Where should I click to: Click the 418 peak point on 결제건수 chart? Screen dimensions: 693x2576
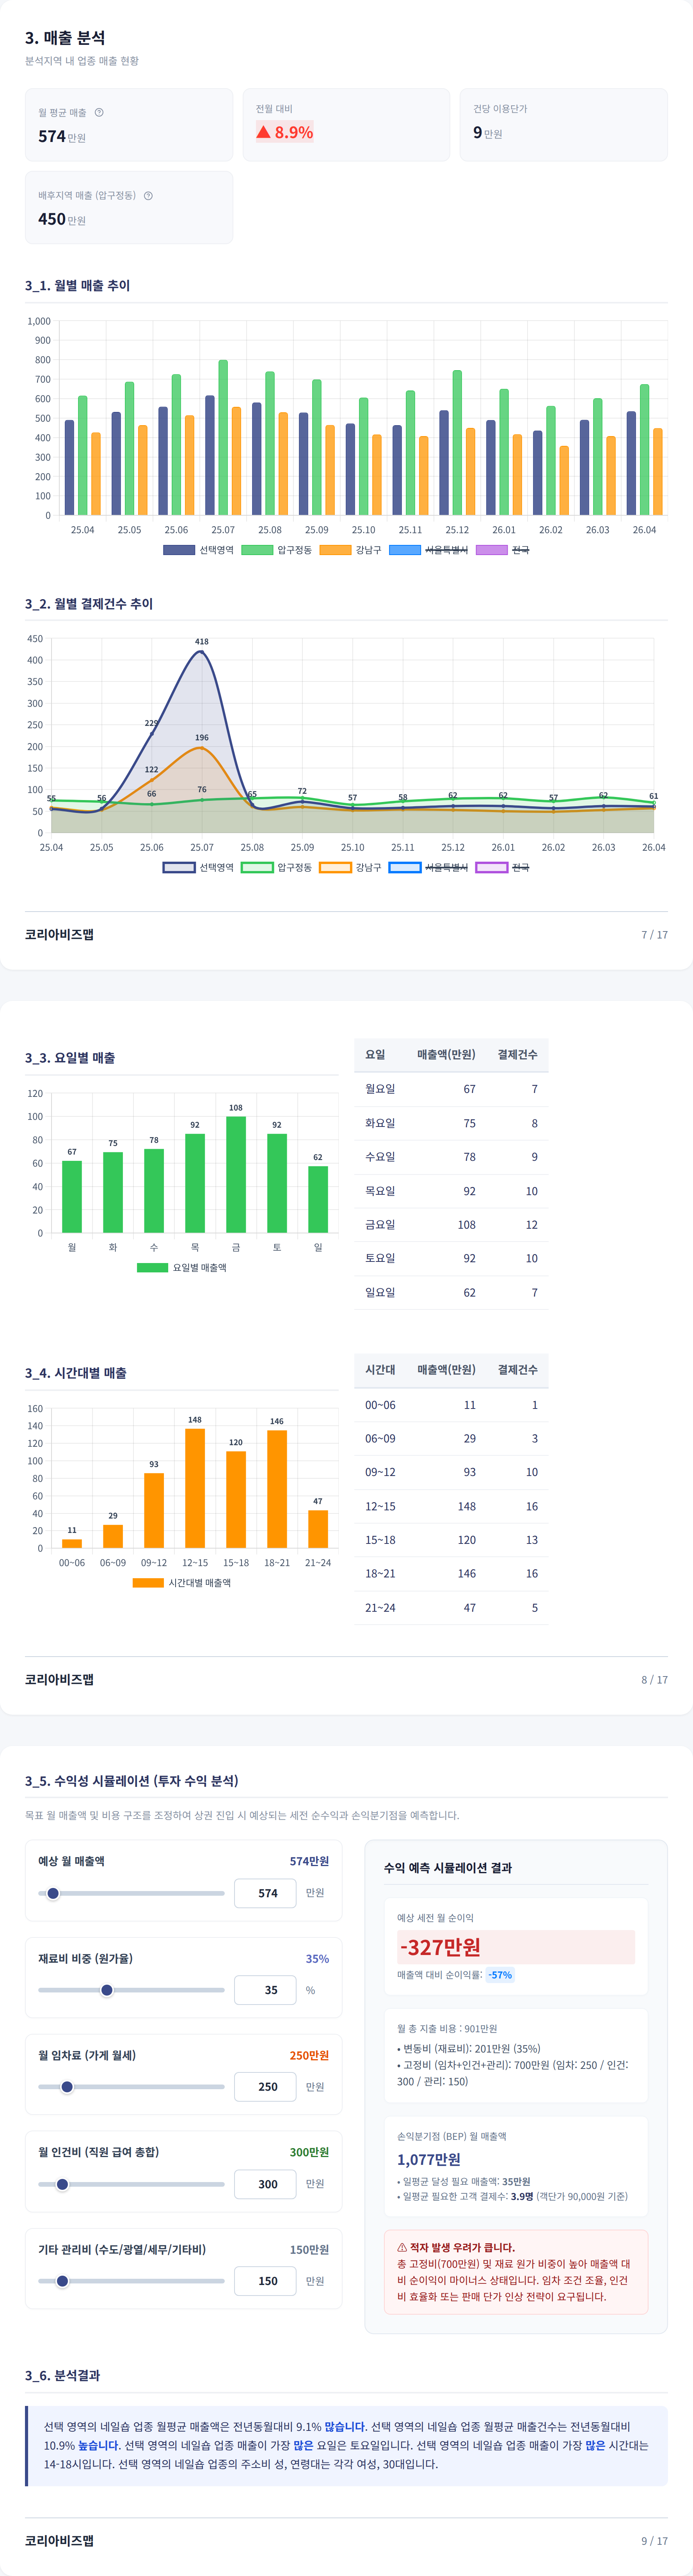click(x=202, y=652)
